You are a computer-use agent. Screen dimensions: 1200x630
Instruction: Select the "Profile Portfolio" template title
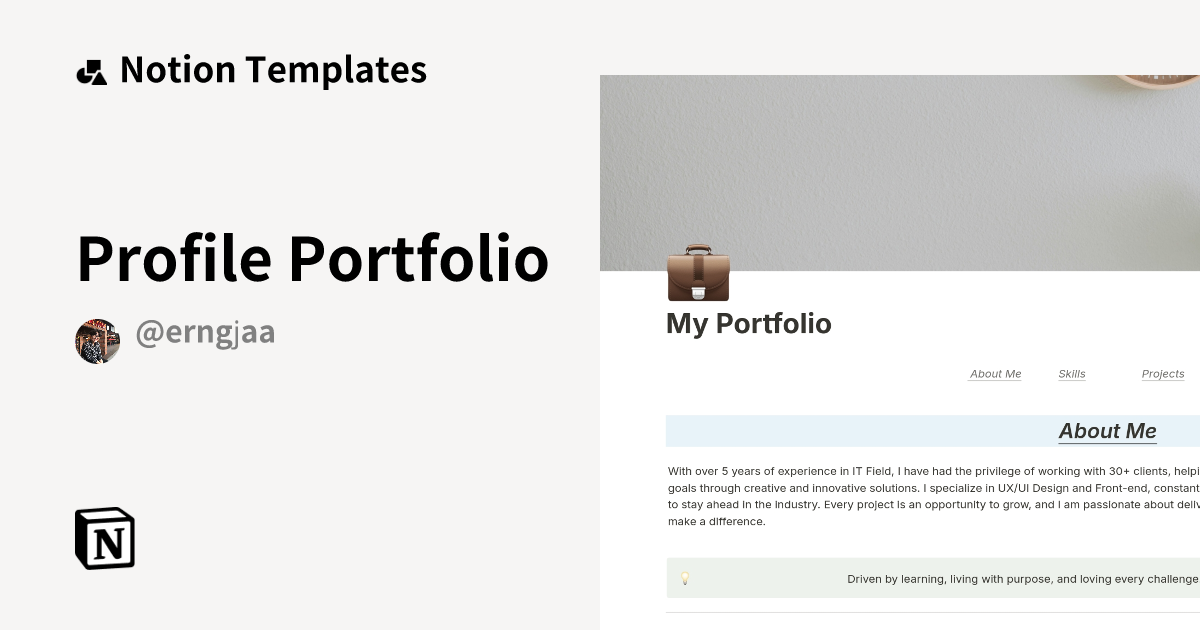pos(313,258)
